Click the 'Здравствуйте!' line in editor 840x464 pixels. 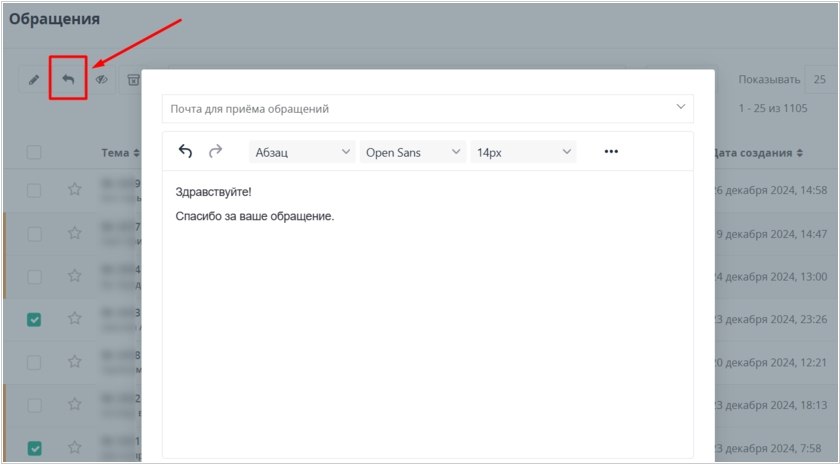click(213, 192)
